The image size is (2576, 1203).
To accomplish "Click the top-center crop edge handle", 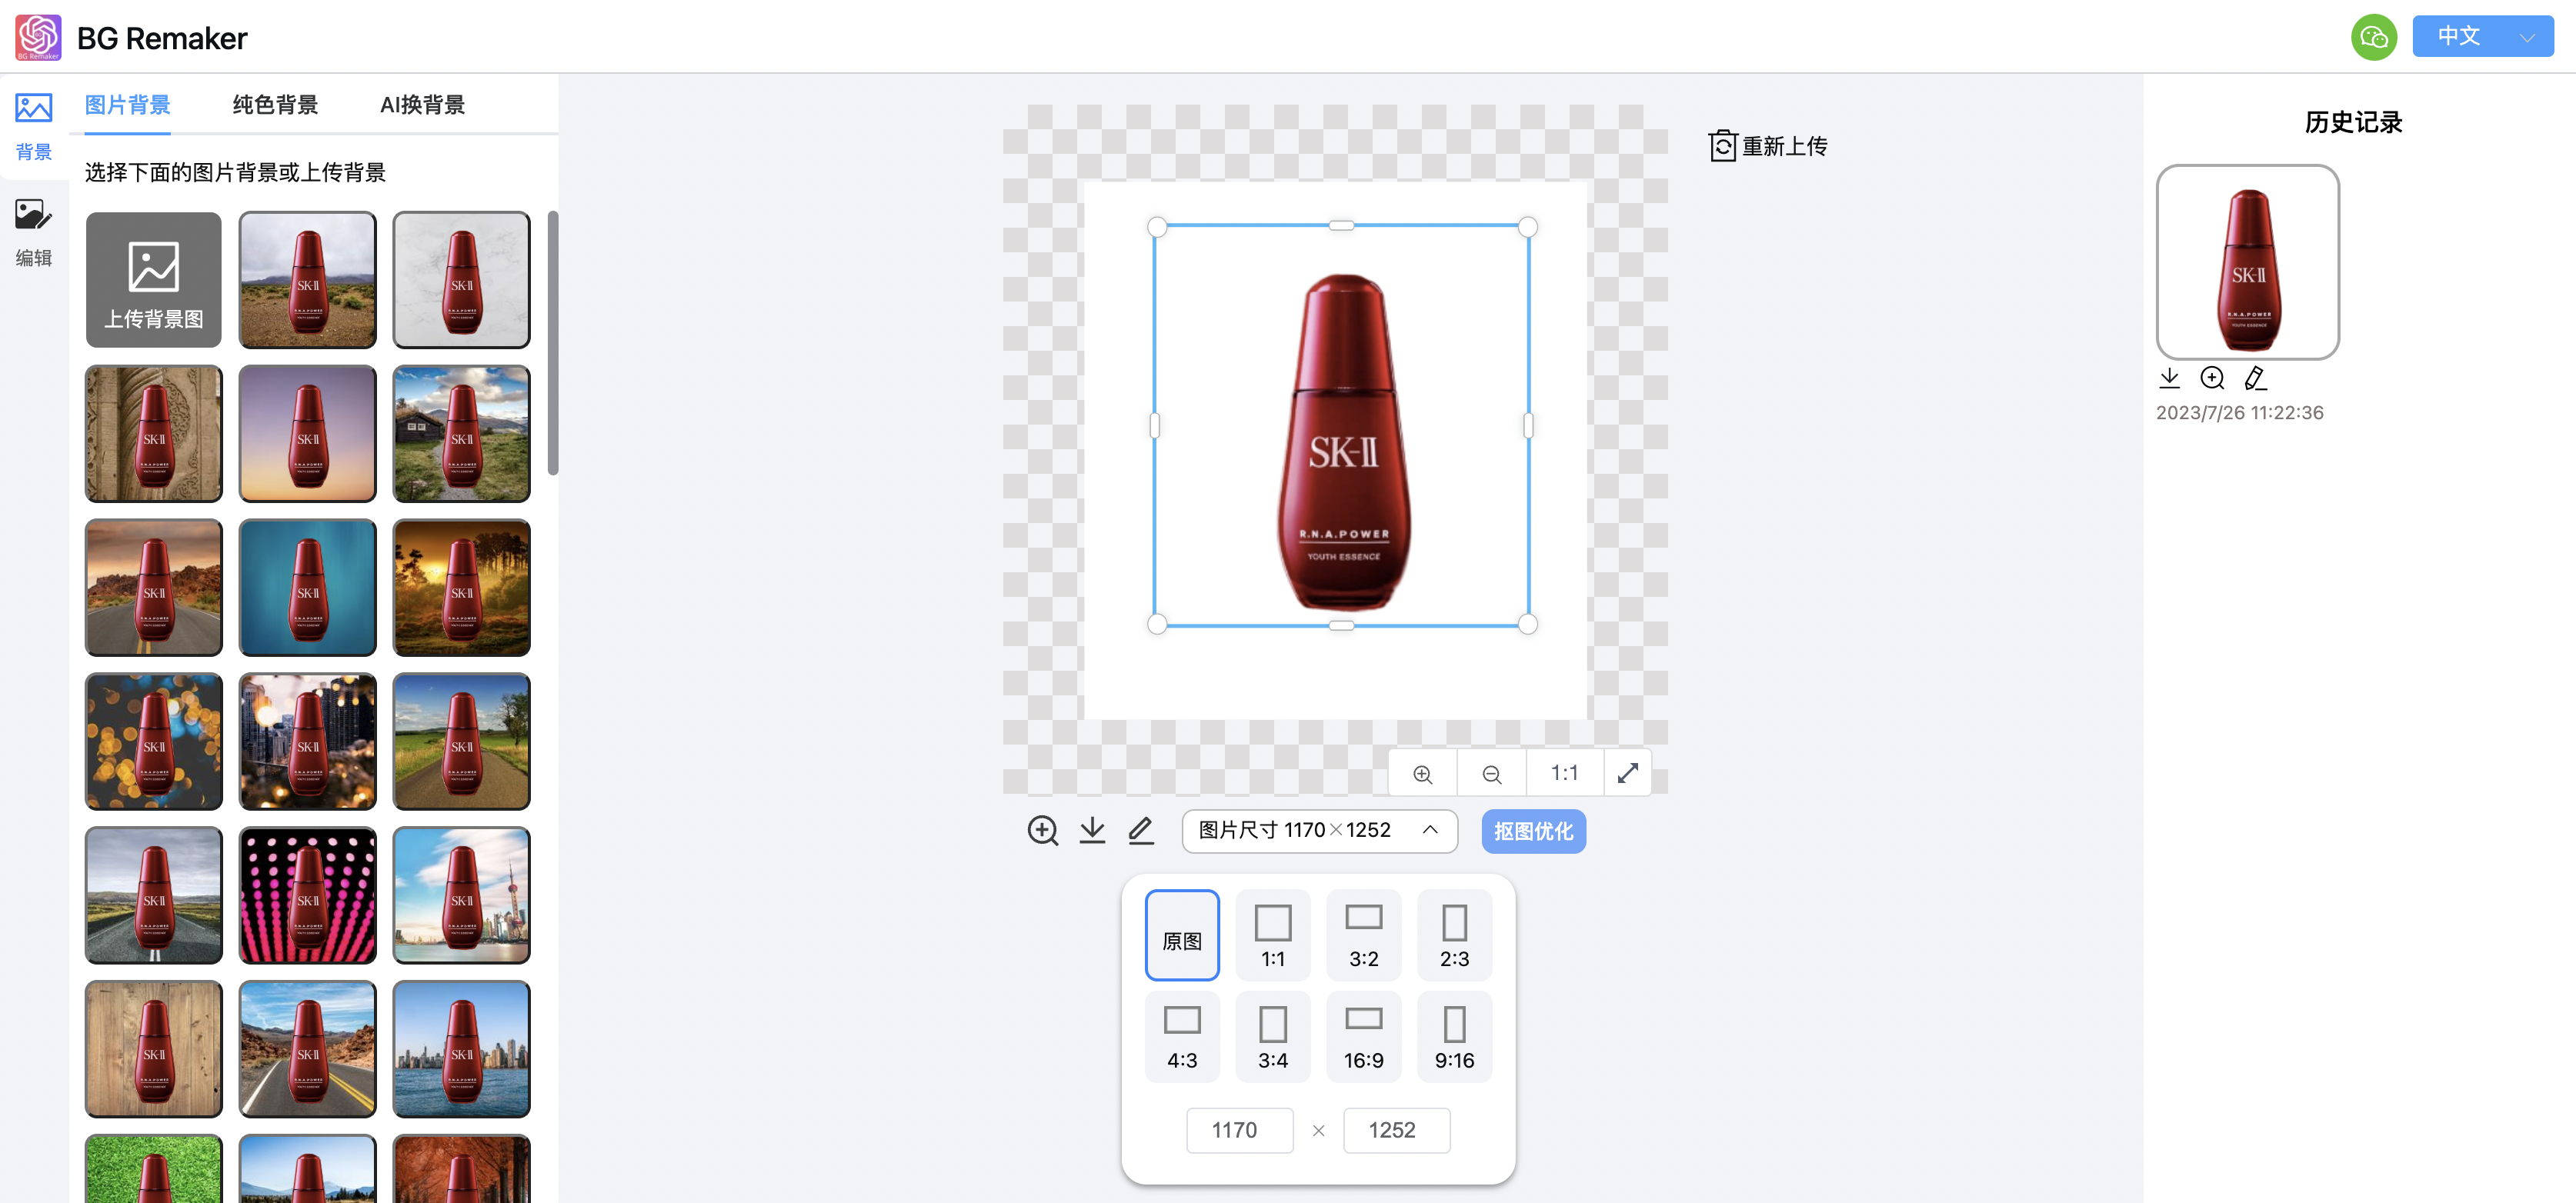I will (x=1341, y=226).
